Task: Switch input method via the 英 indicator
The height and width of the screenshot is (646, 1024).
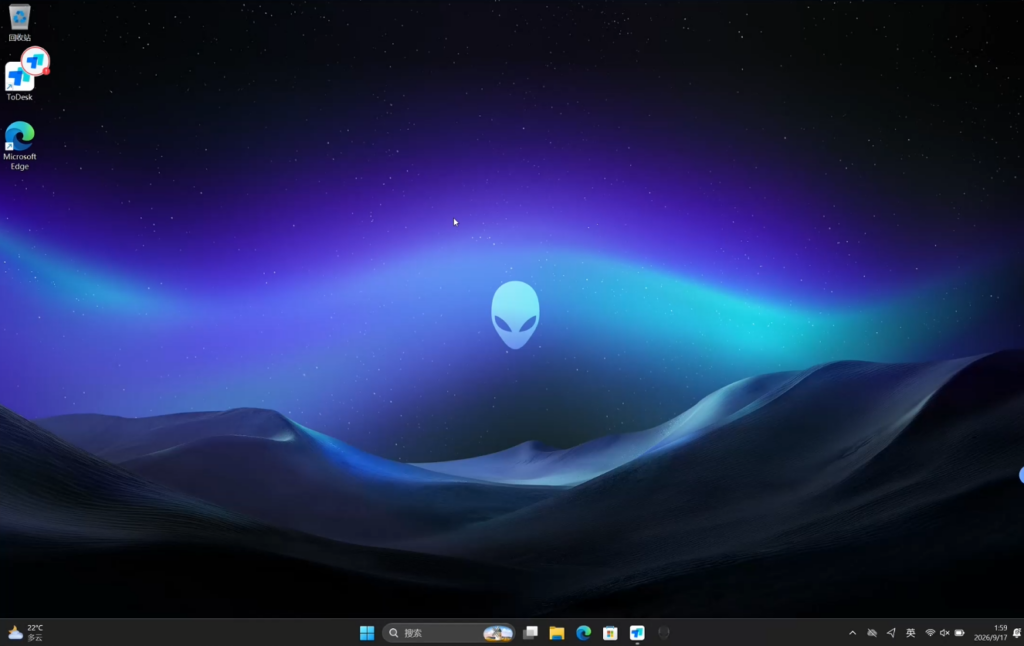Action: pos(910,632)
